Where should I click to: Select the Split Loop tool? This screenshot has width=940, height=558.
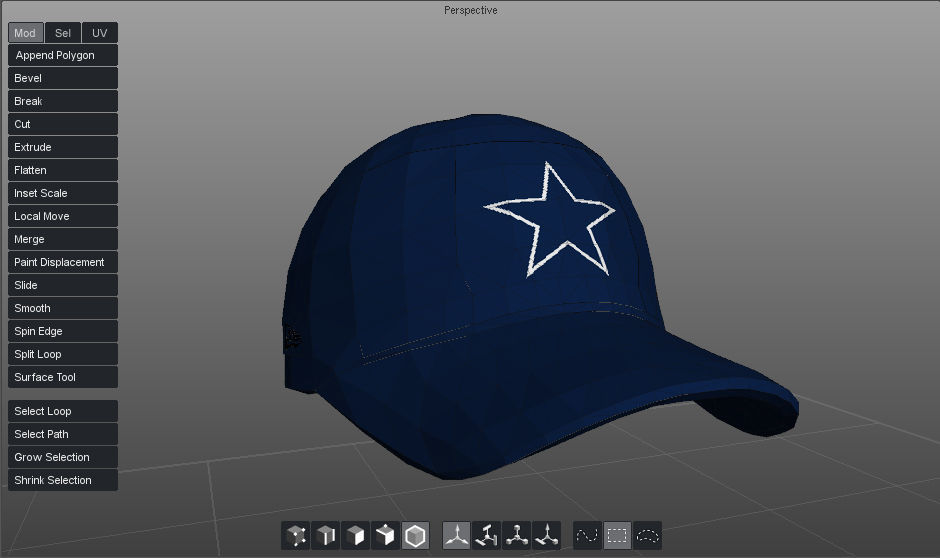[63, 354]
